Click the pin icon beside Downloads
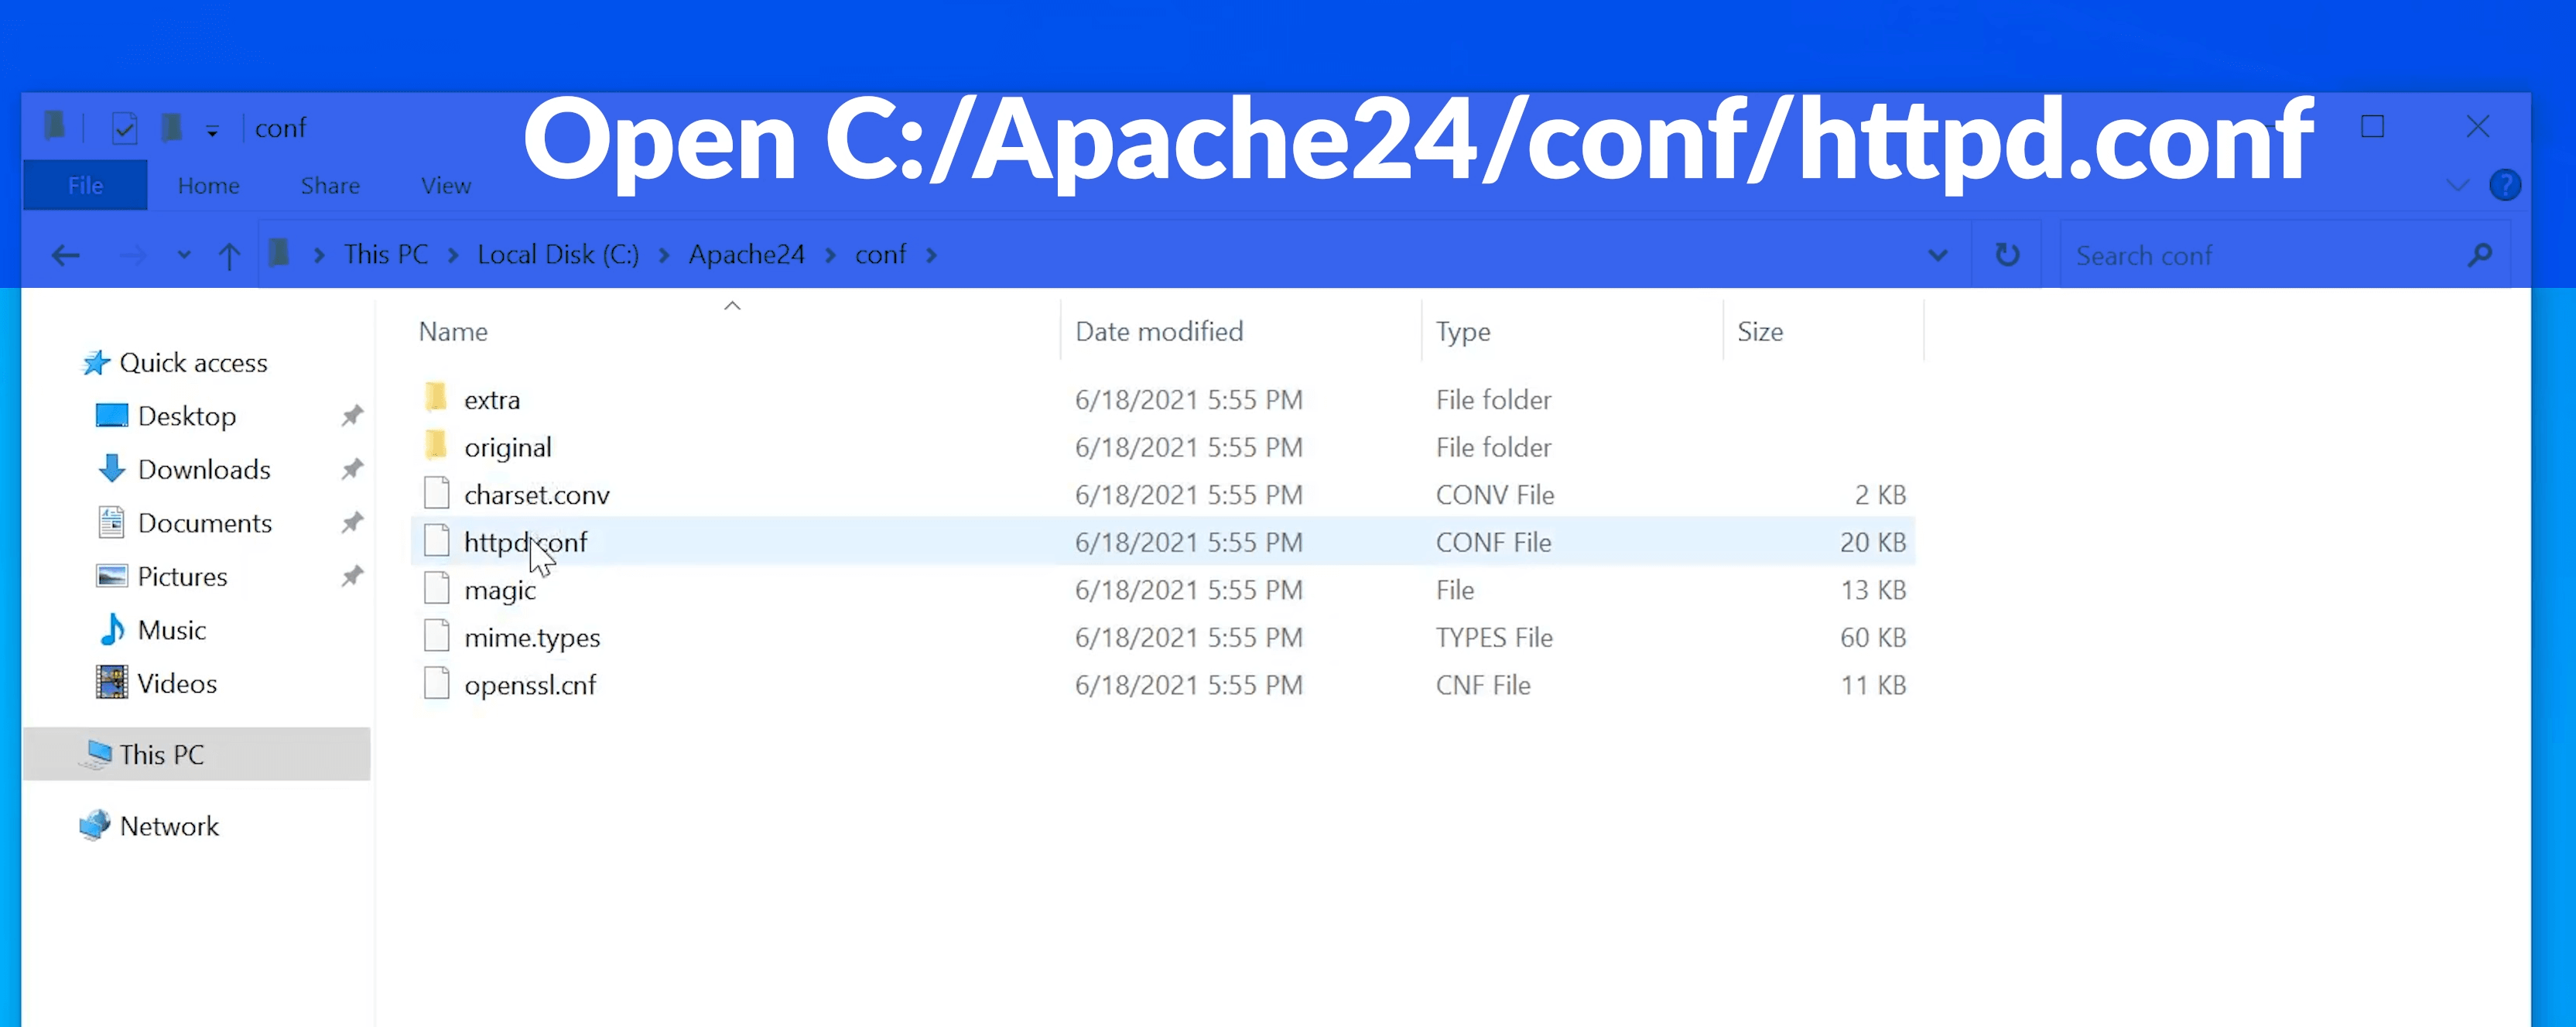Screen dimensions: 2576x1027 352,469
